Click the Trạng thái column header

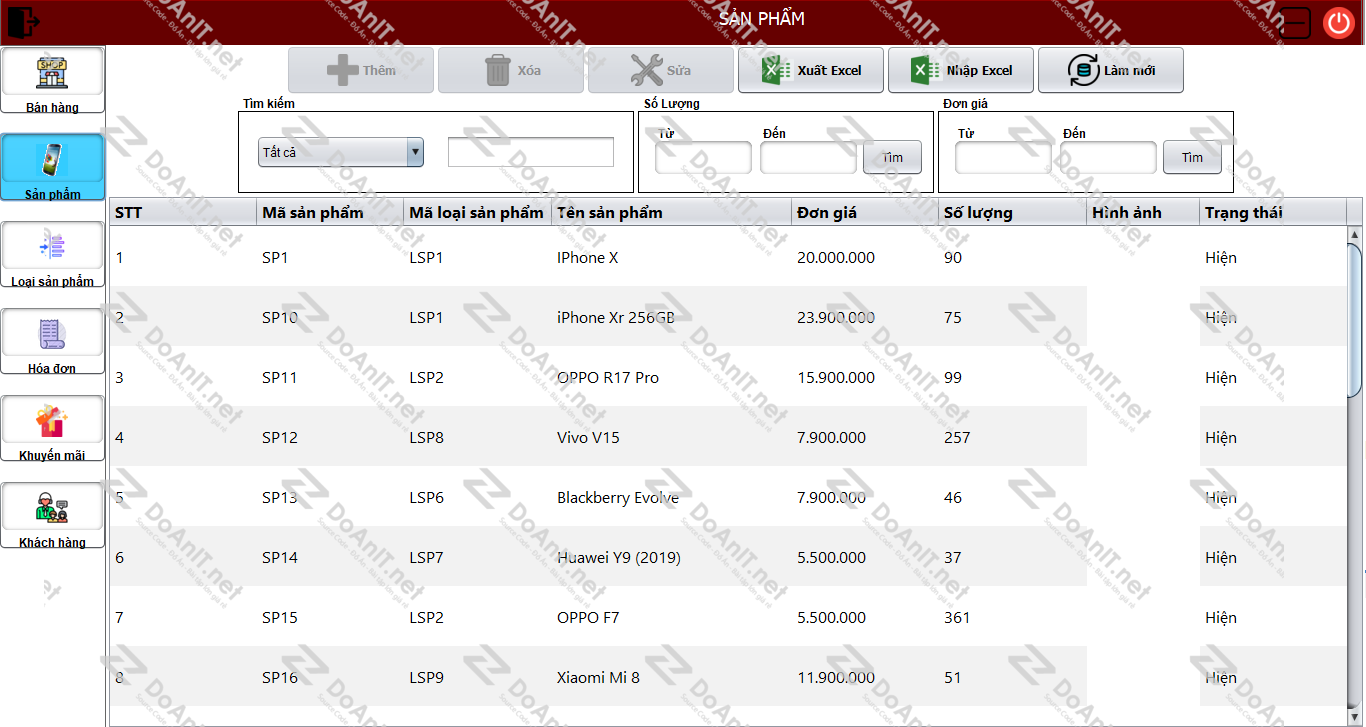point(1273,212)
